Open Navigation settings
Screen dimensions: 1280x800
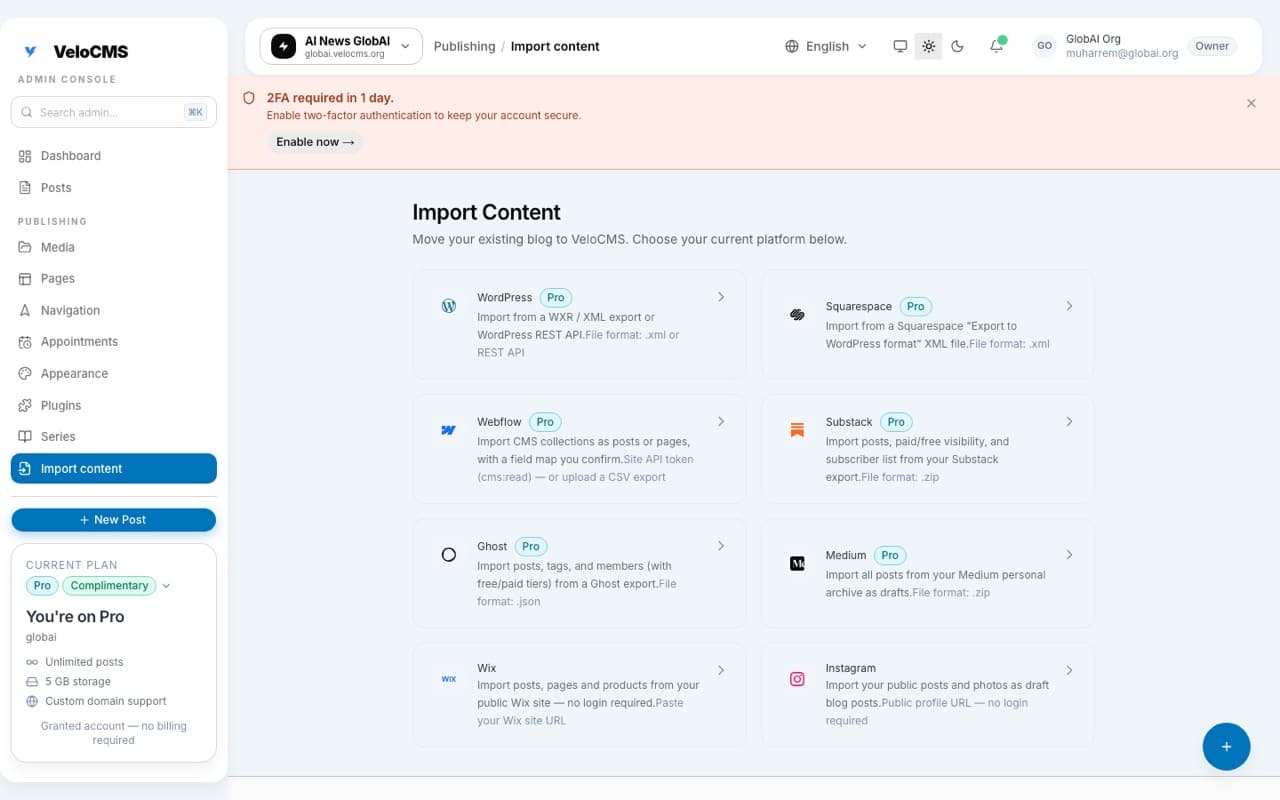pyautogui.click(x=113, y=310)
